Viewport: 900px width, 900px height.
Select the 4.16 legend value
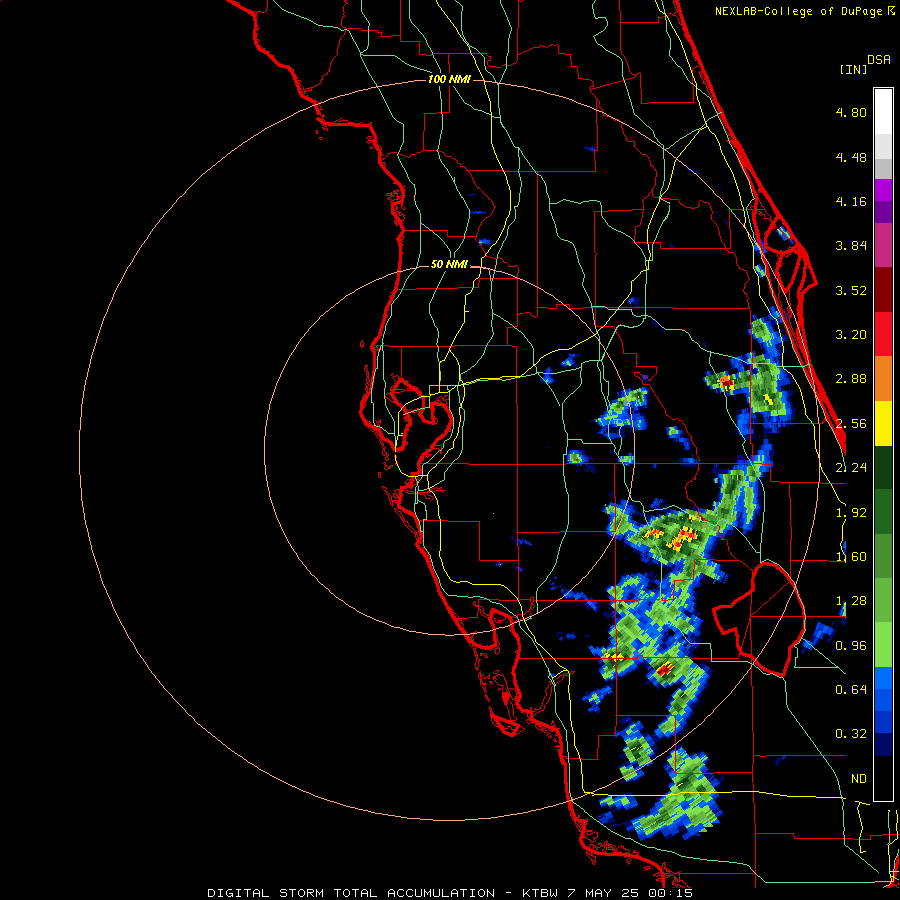(851, 201)
